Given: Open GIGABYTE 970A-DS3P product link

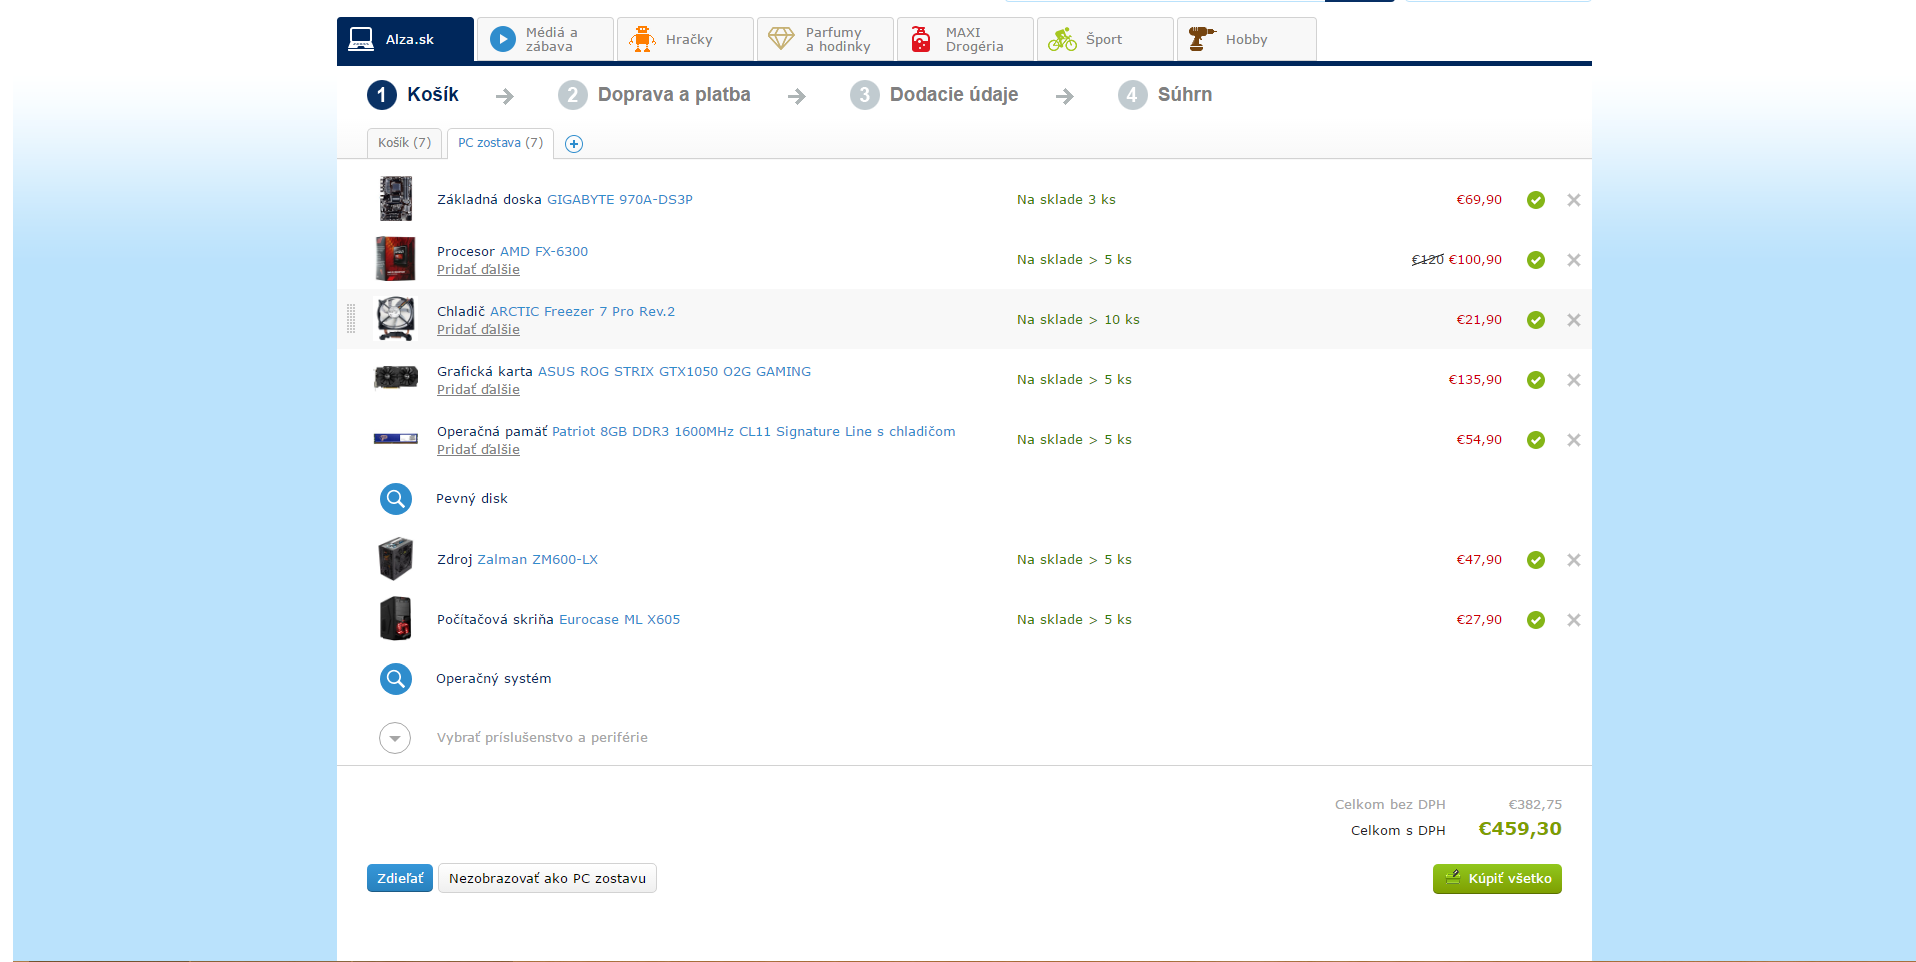Looking at the screenshot, I should tap(620, 200).
